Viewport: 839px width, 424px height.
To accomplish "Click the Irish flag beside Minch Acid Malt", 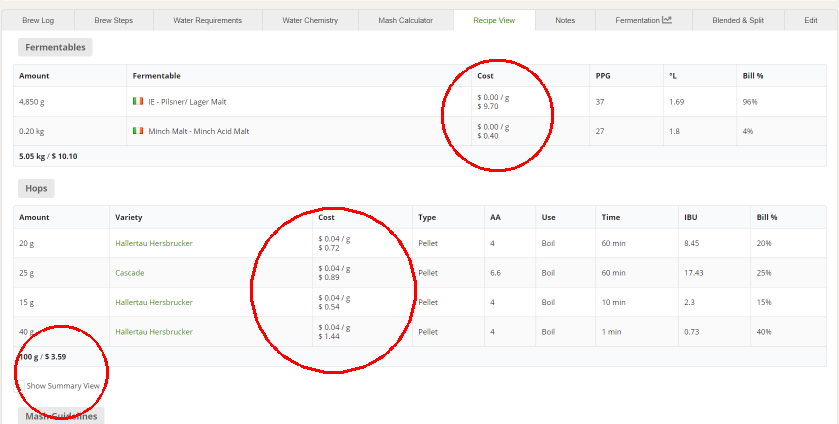I will point(138,131).
